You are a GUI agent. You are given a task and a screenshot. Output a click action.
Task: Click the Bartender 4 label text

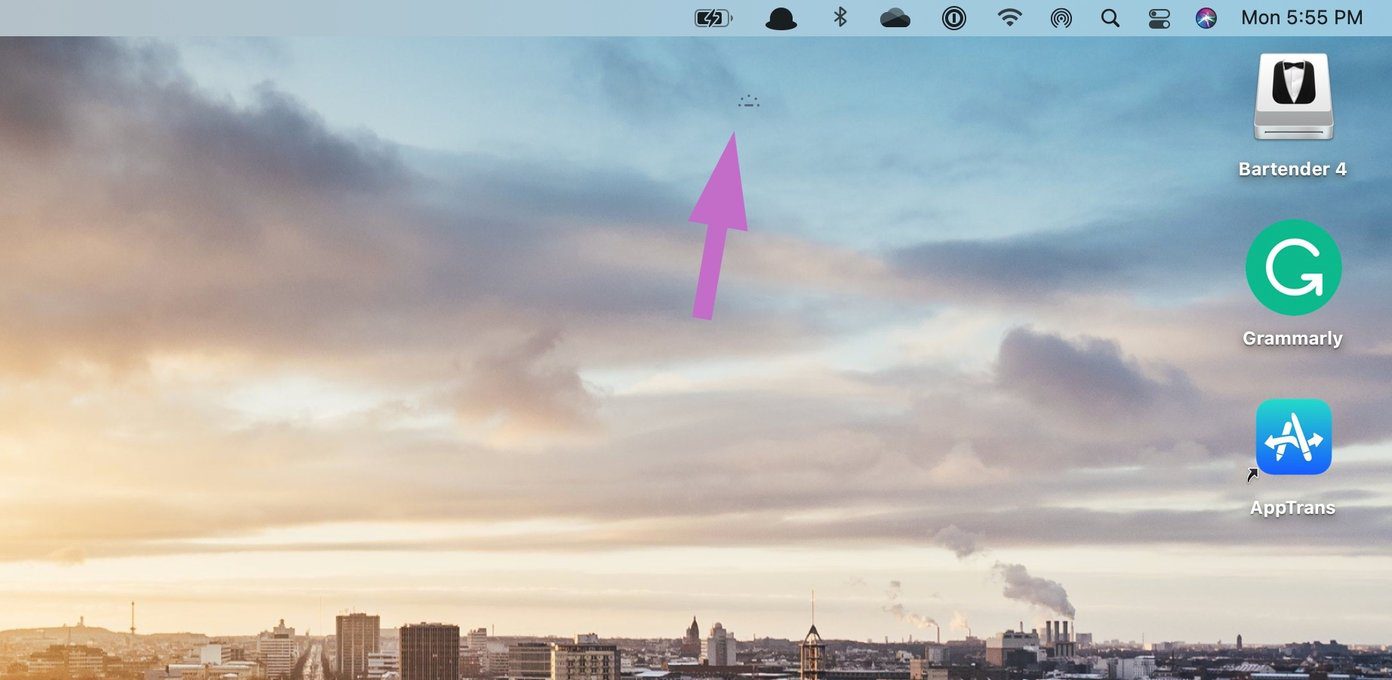click(x=1292, y=169)
